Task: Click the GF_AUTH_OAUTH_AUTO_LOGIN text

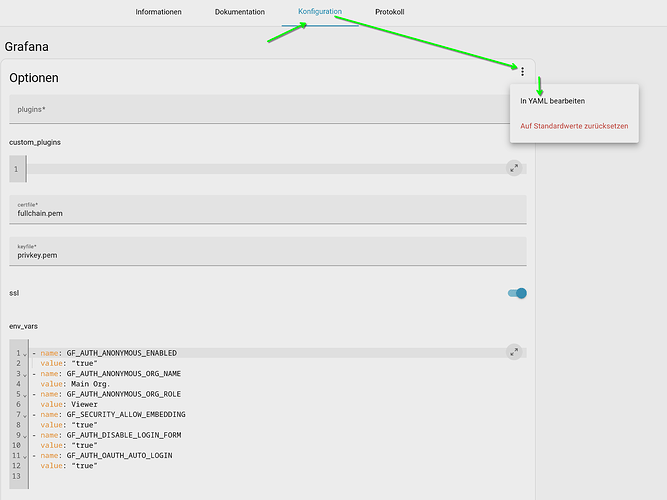Action: [119, 455]
